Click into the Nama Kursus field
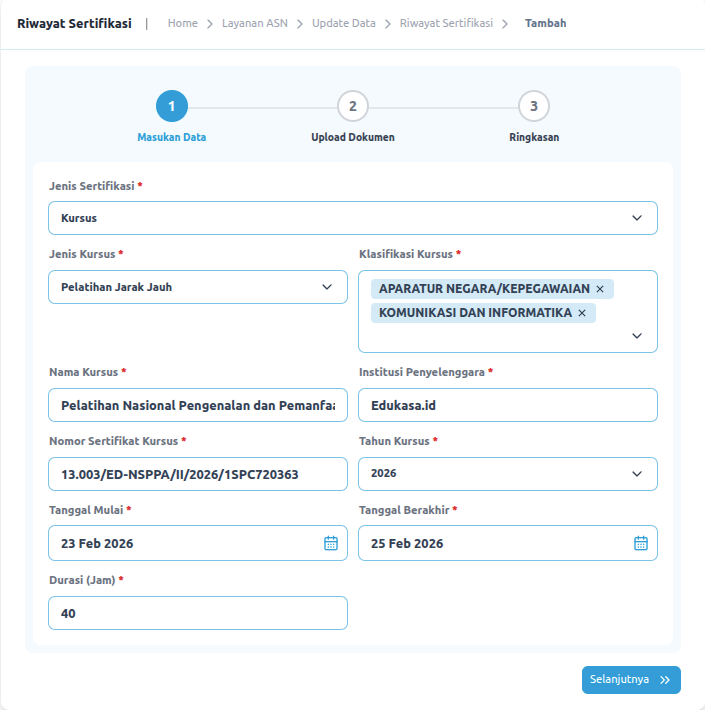The image size is (705, 710). coord(198,405)
